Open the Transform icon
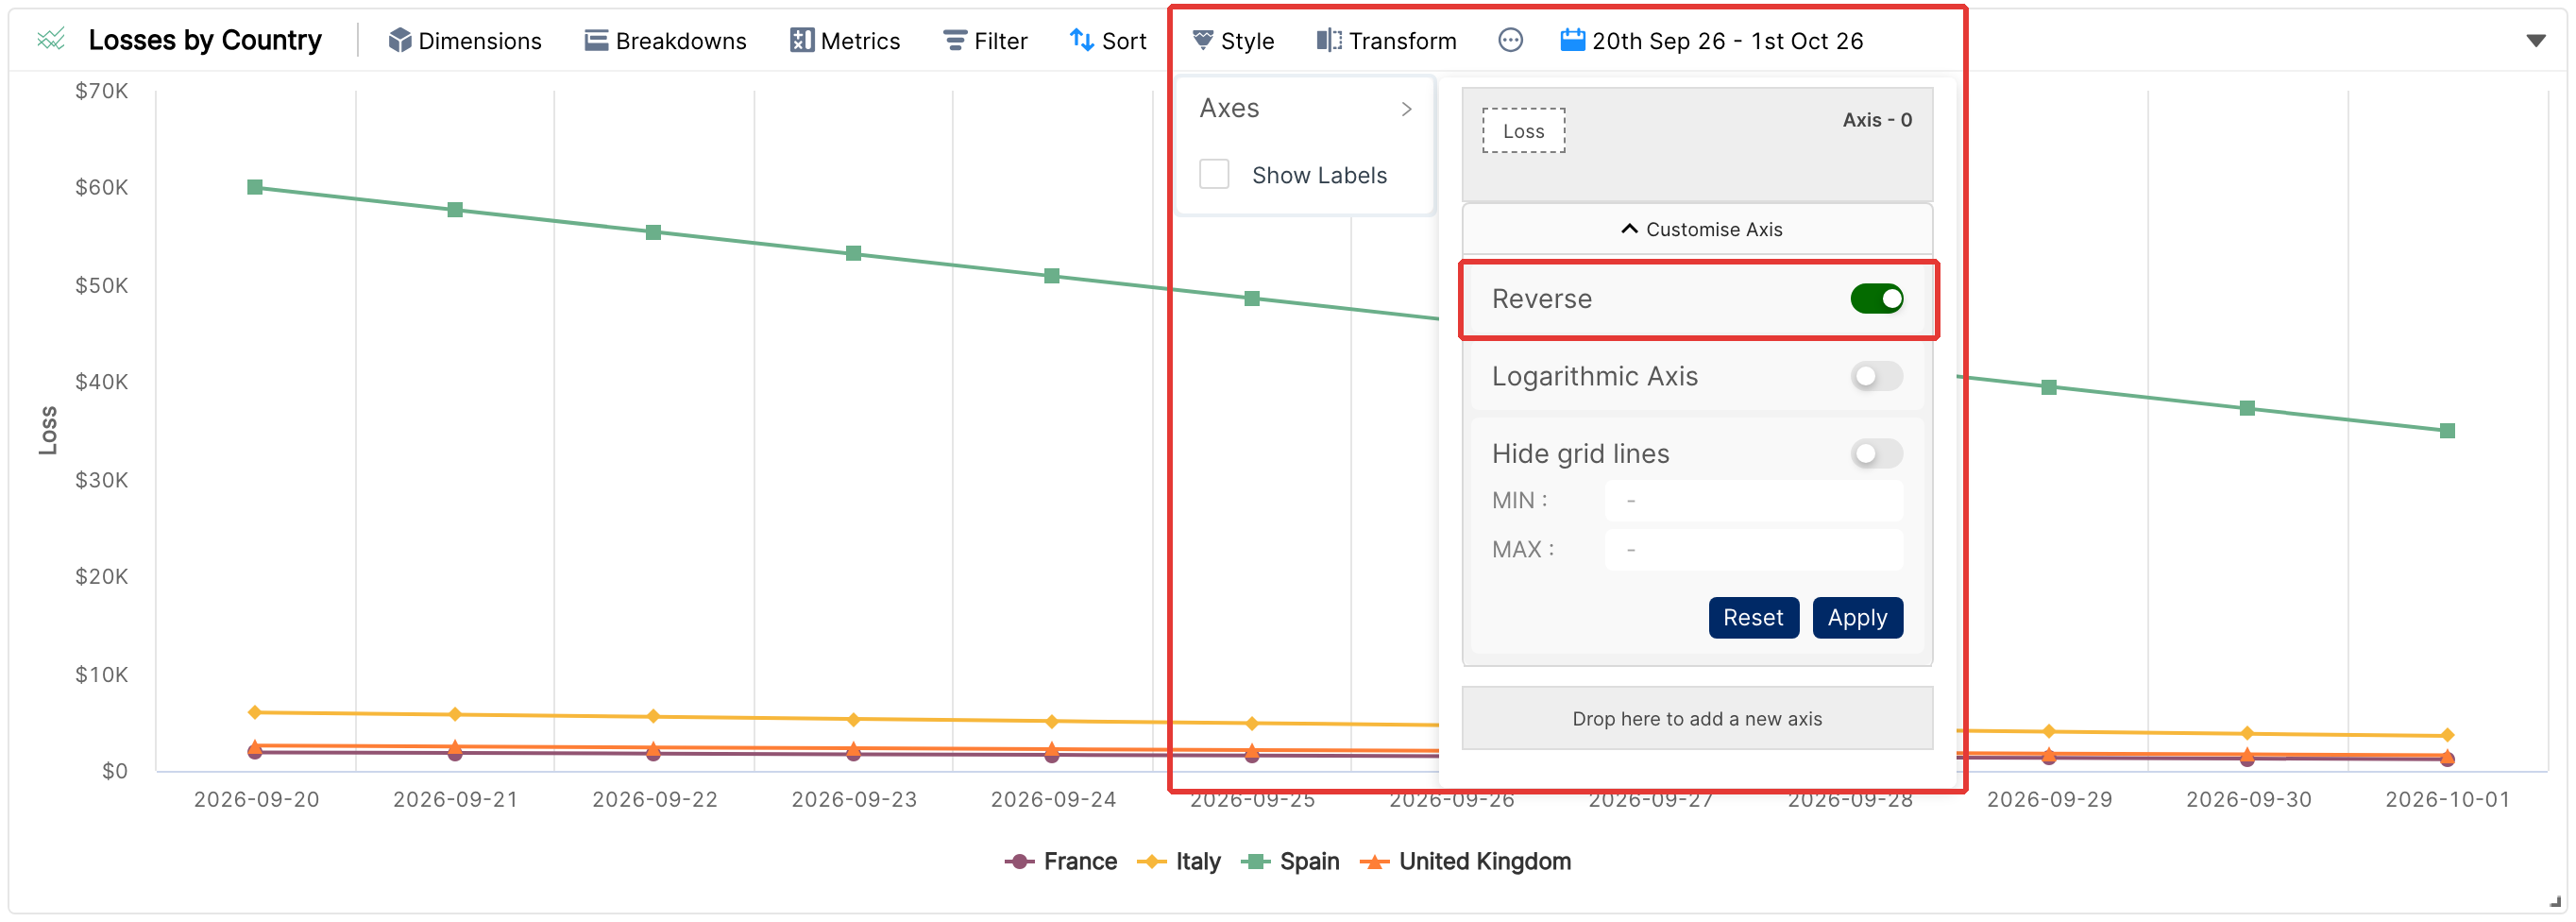Viewport: 2576px width, 922px height. (x=1329, y=40)
